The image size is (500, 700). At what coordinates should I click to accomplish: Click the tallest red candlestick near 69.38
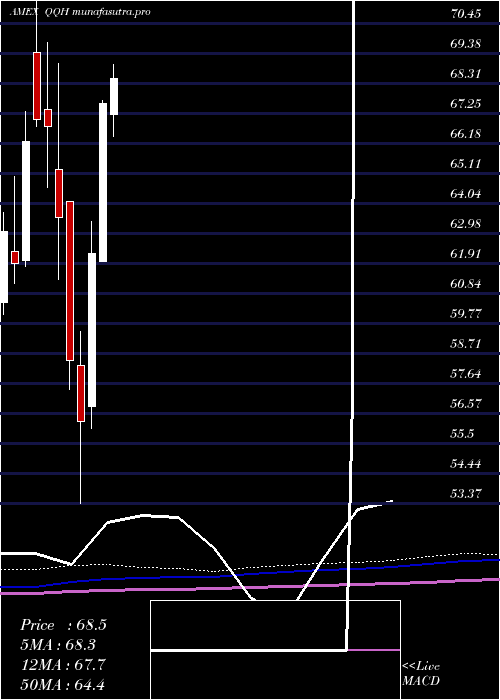[37, 86]
